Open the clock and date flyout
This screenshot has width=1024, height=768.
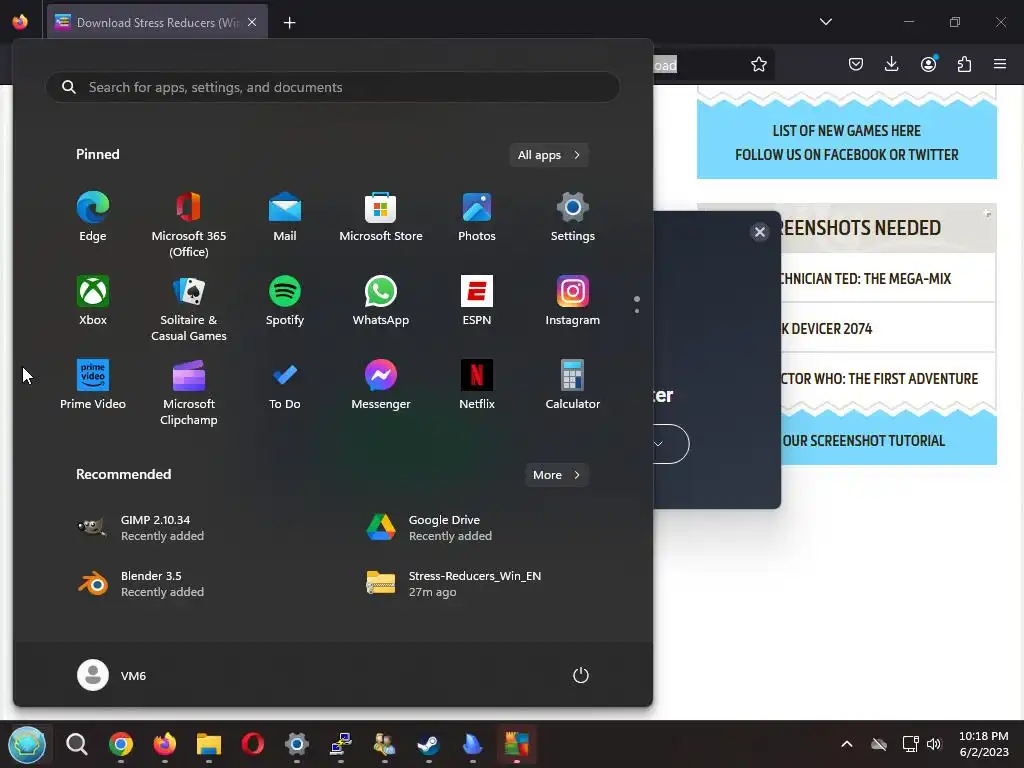coord(984,744)
